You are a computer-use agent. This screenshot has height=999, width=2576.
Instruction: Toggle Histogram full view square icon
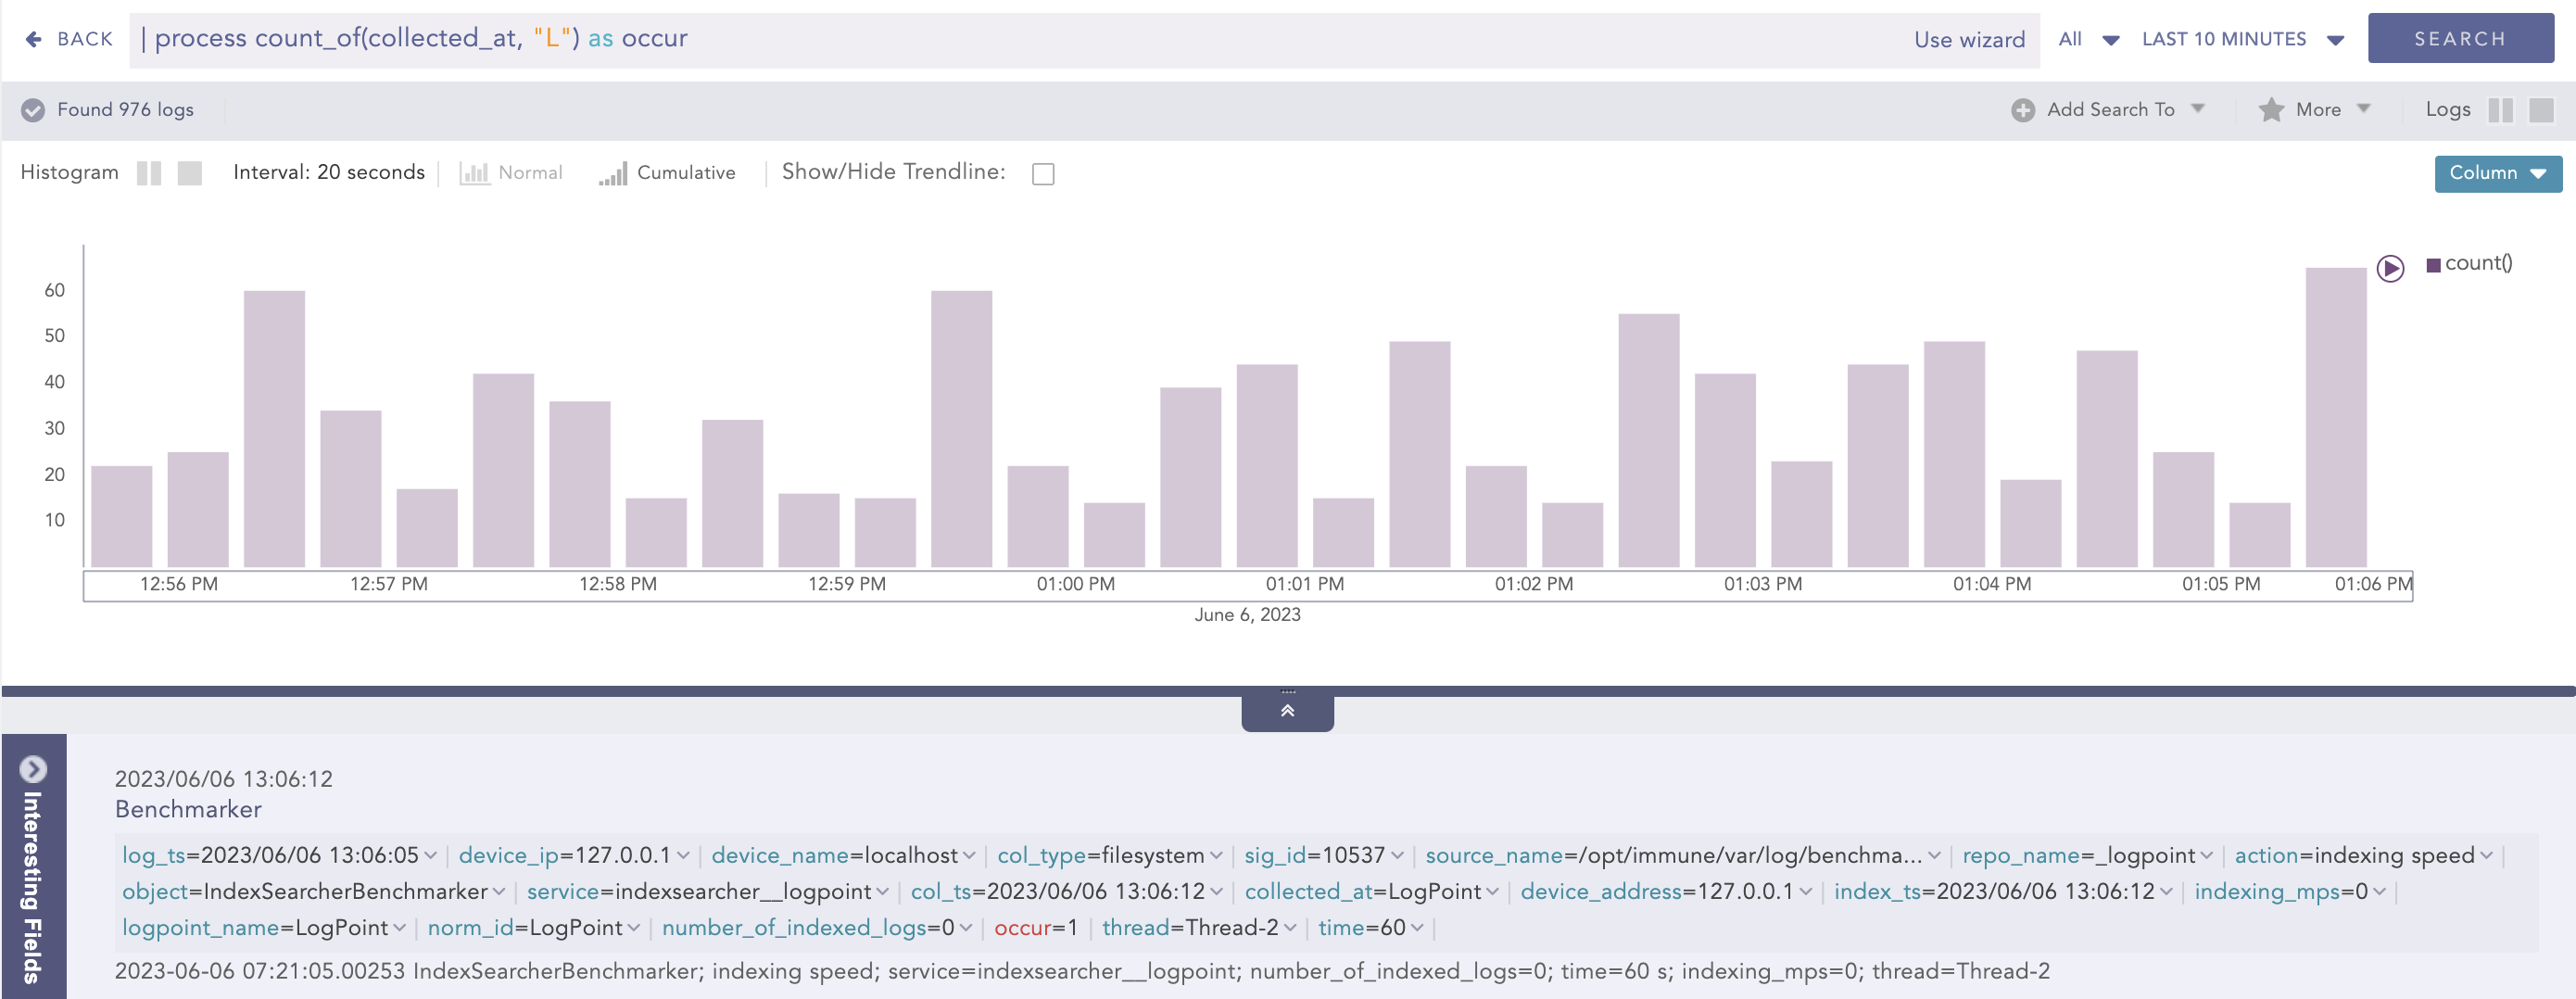(x=189, y=173)
